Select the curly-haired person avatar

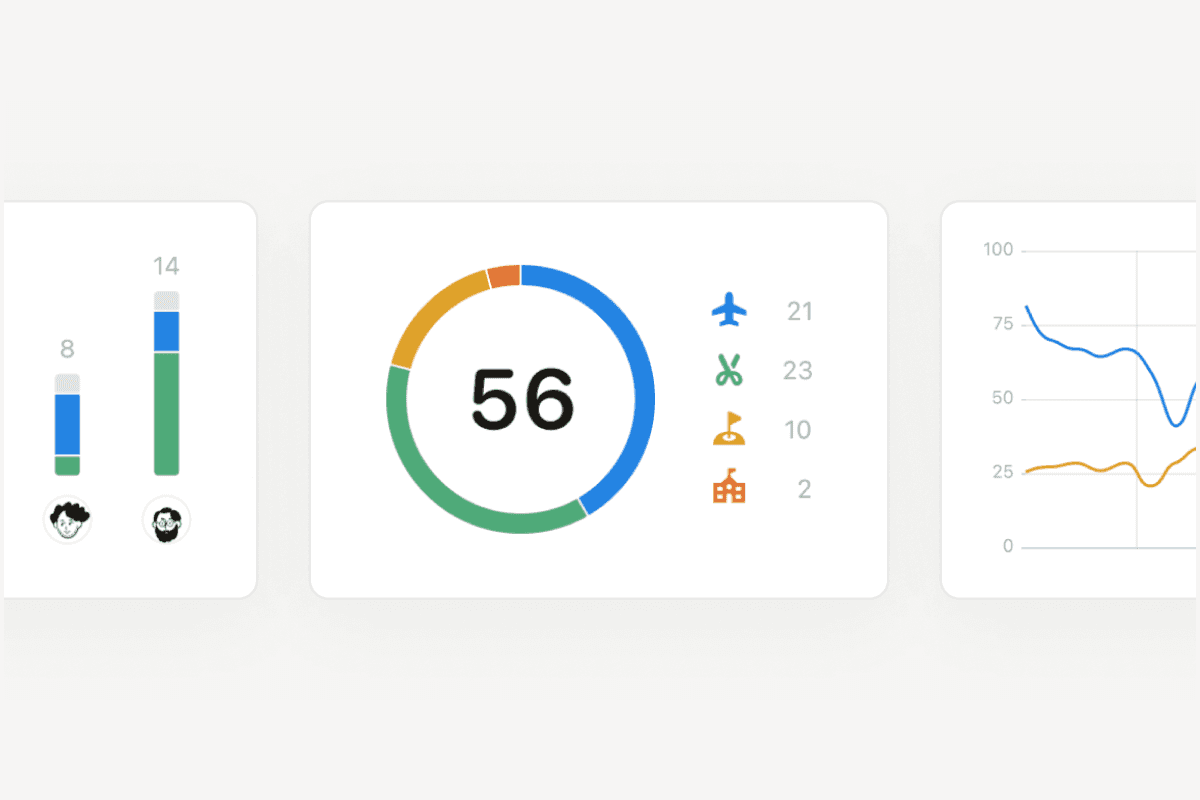[x=68, y=520]
